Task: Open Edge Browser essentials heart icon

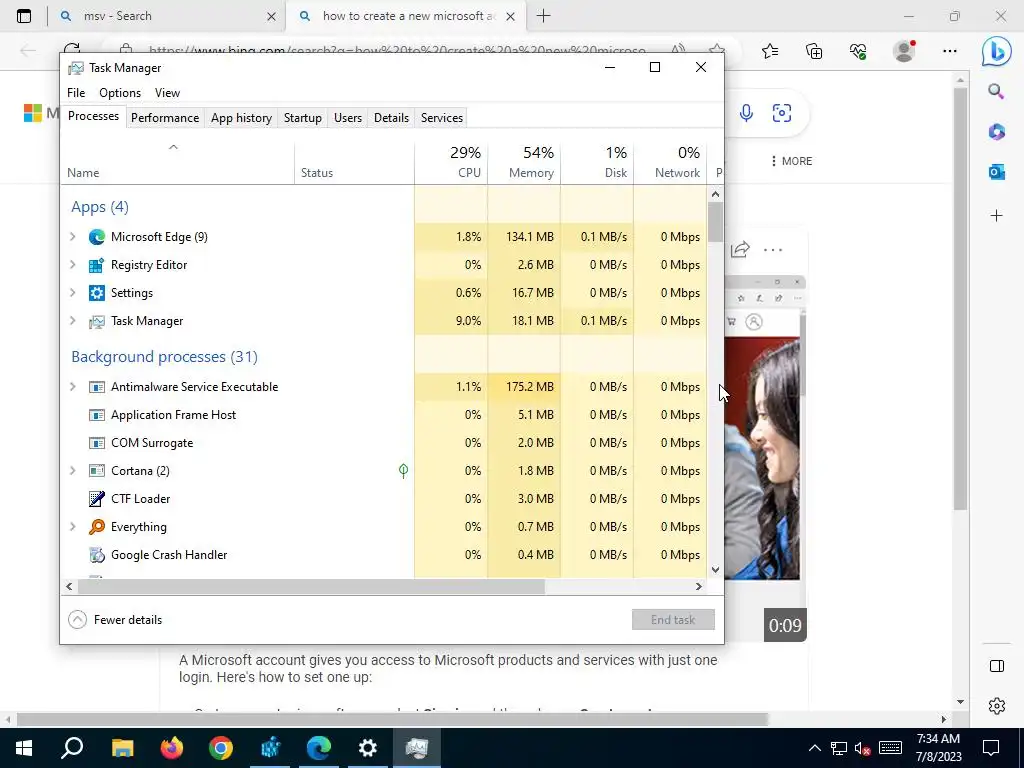Action: click(858, 51)
